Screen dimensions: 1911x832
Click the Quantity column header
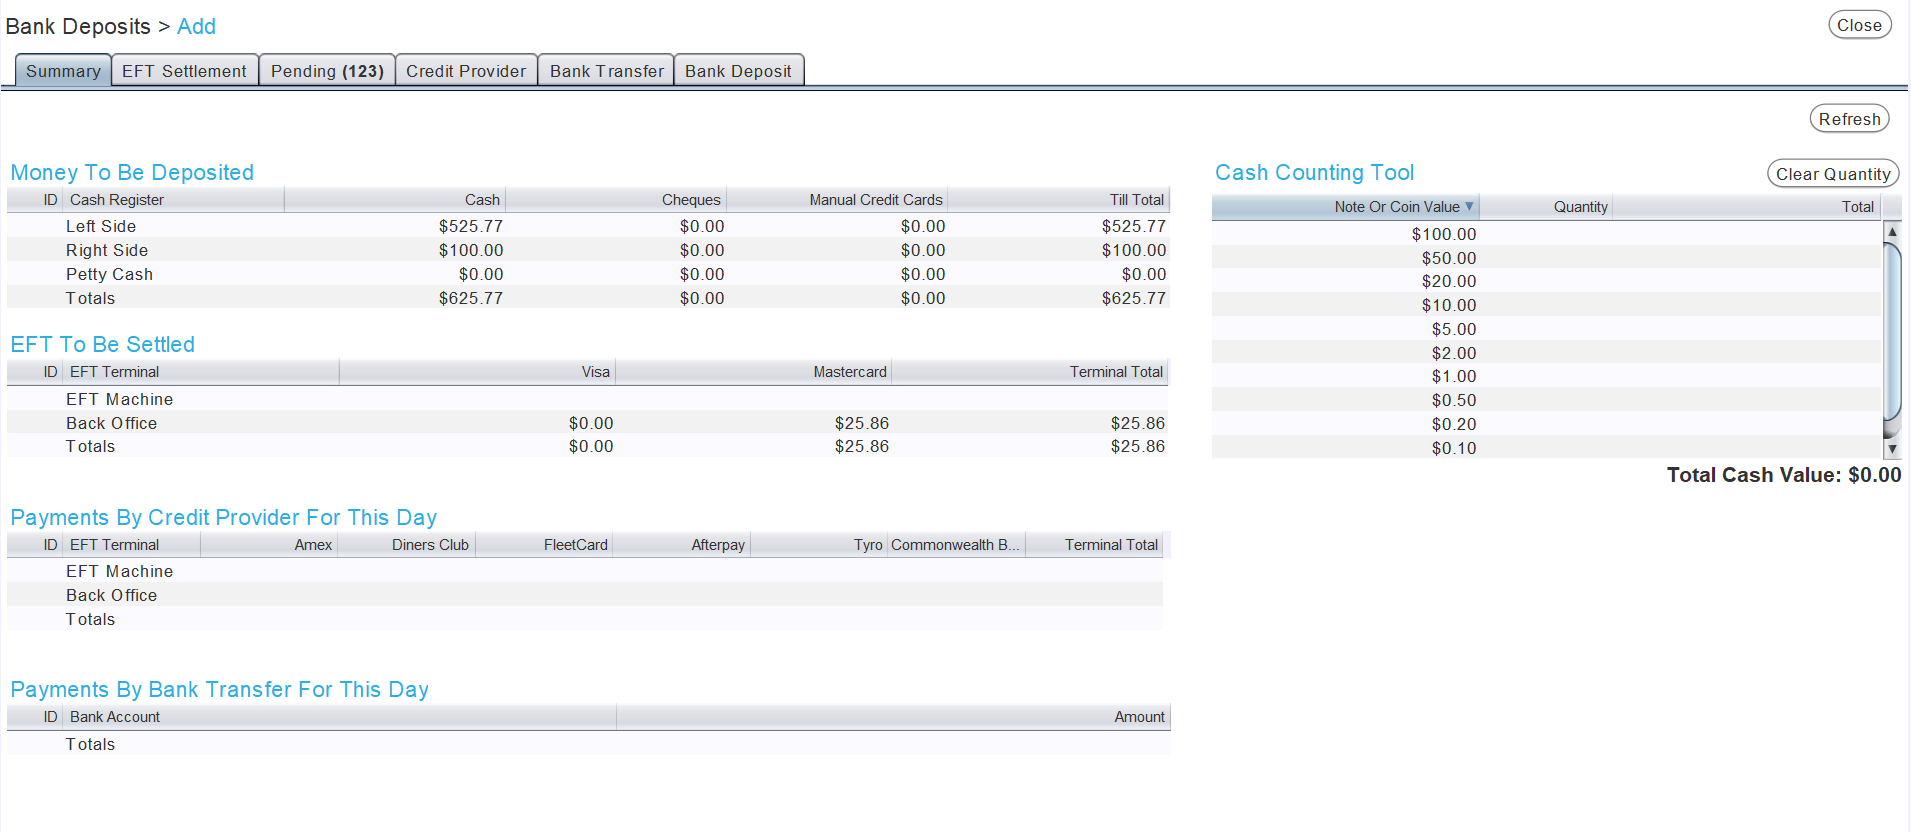click(1546, 207)
